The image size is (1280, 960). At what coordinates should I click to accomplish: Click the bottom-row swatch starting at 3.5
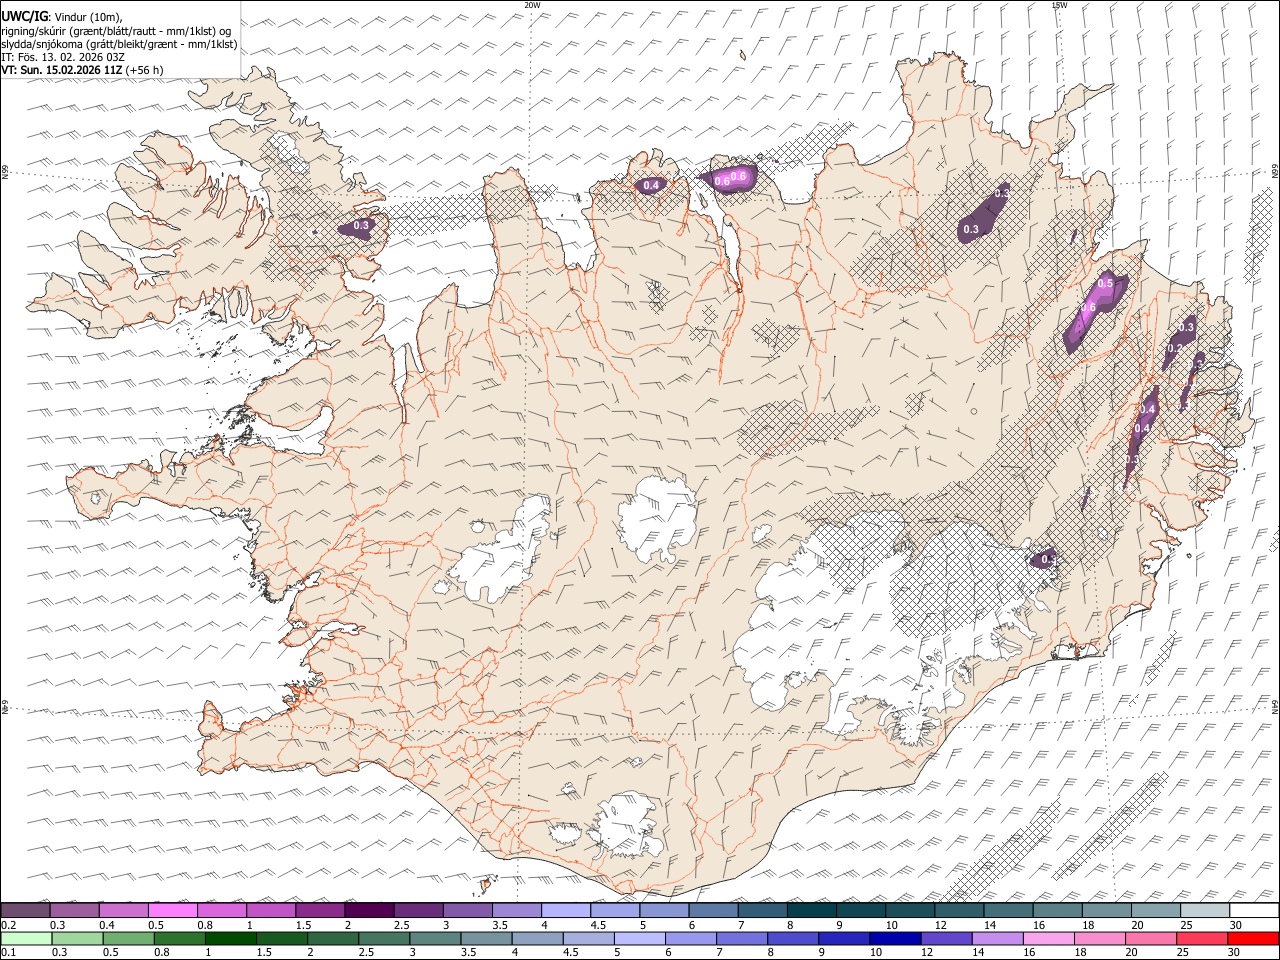pos(486,938)
